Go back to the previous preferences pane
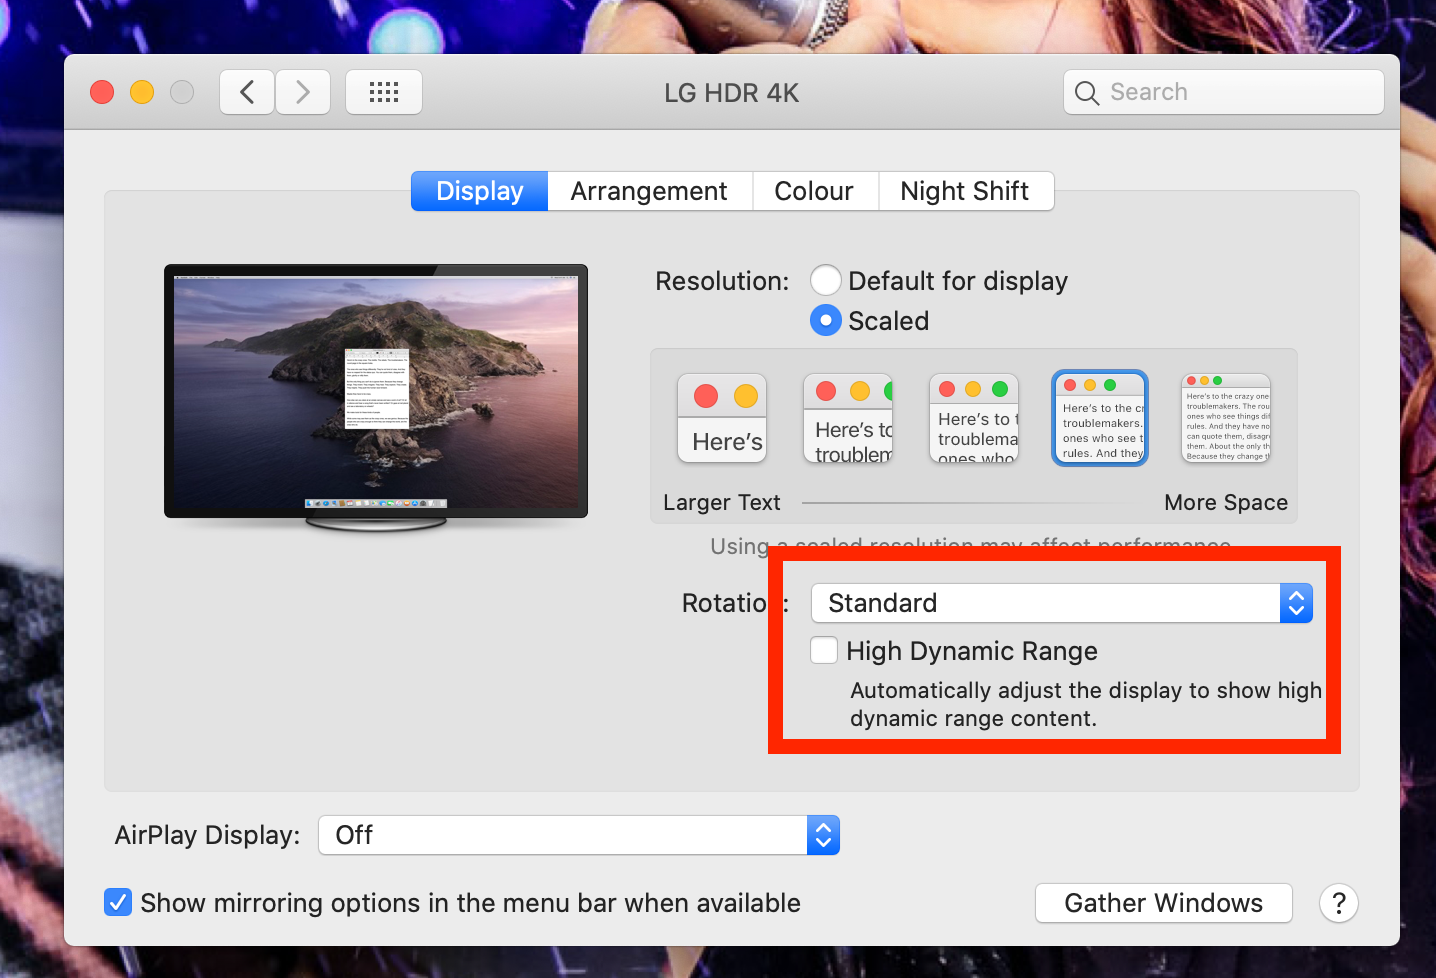Image resolution: width=1436 pixels, height=978 pixels. tap(247, 92)
